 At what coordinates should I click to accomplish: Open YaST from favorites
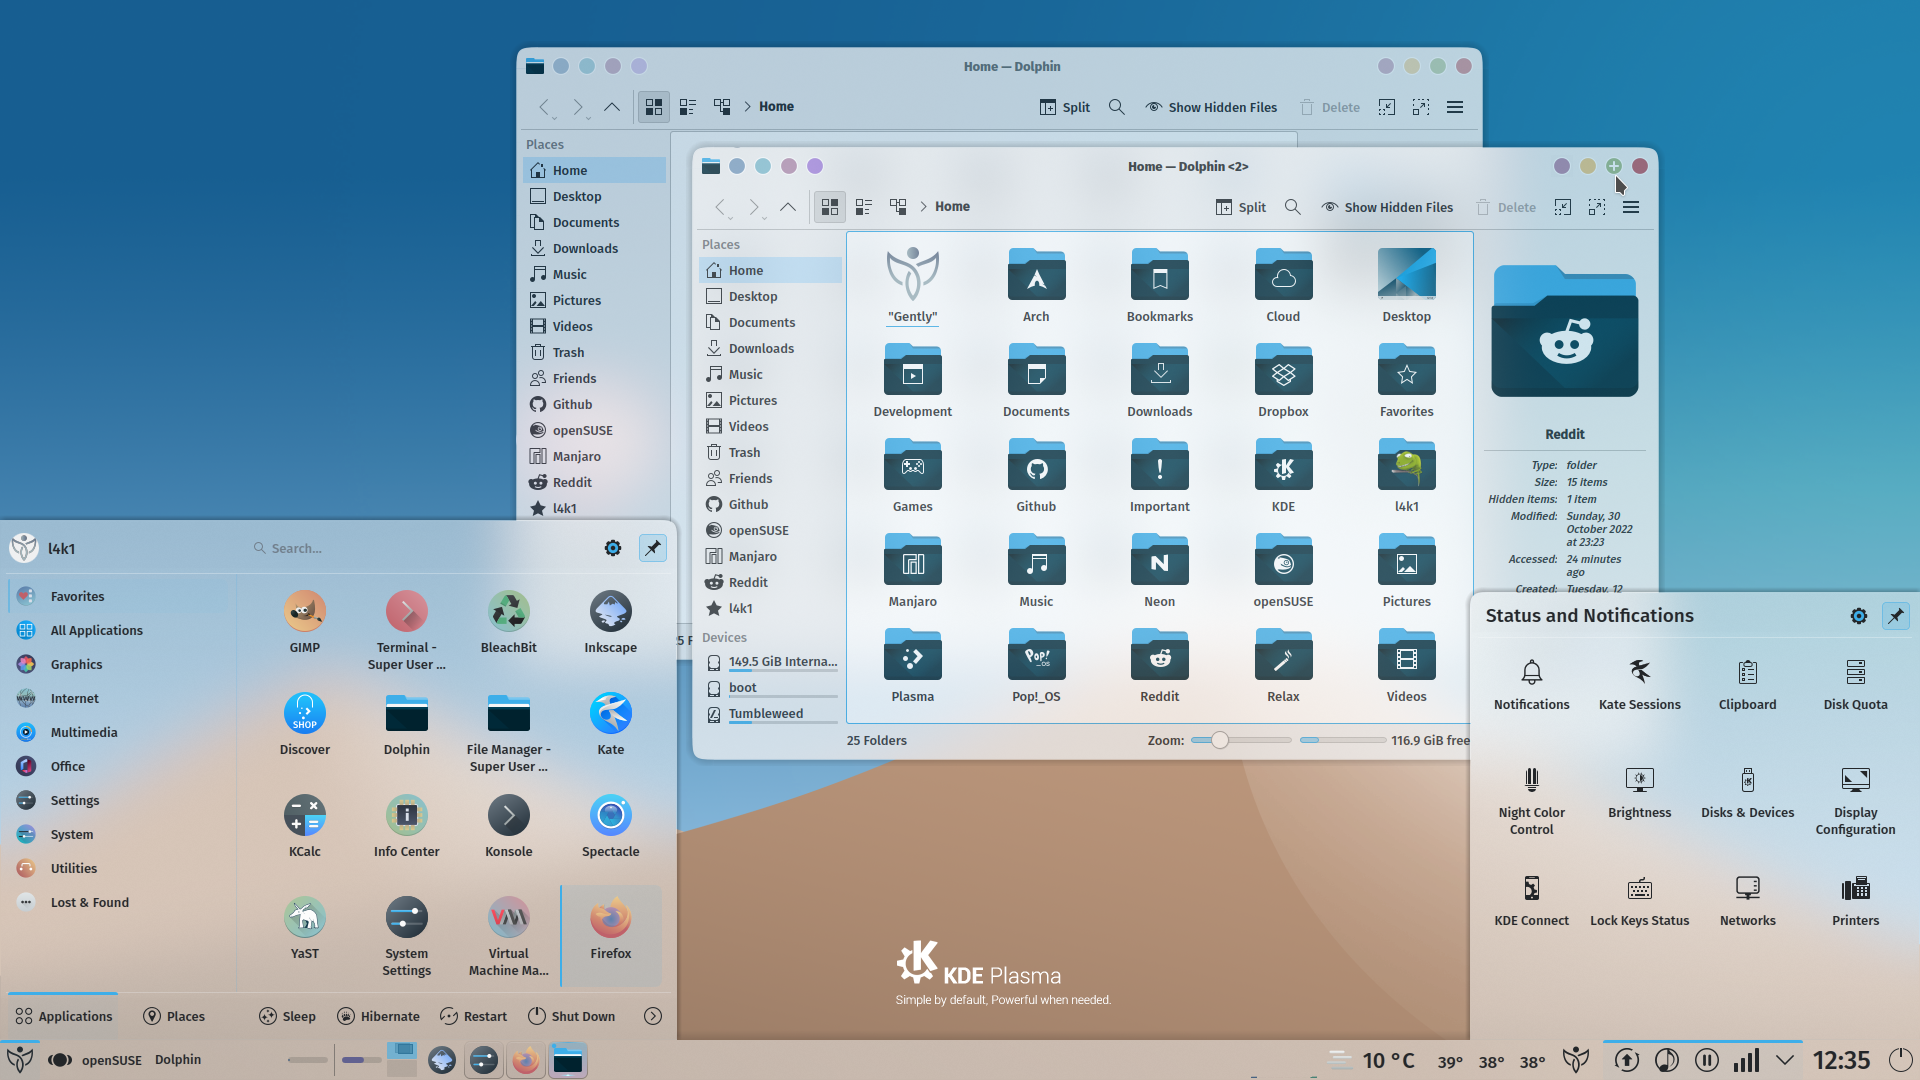(305, 928)
